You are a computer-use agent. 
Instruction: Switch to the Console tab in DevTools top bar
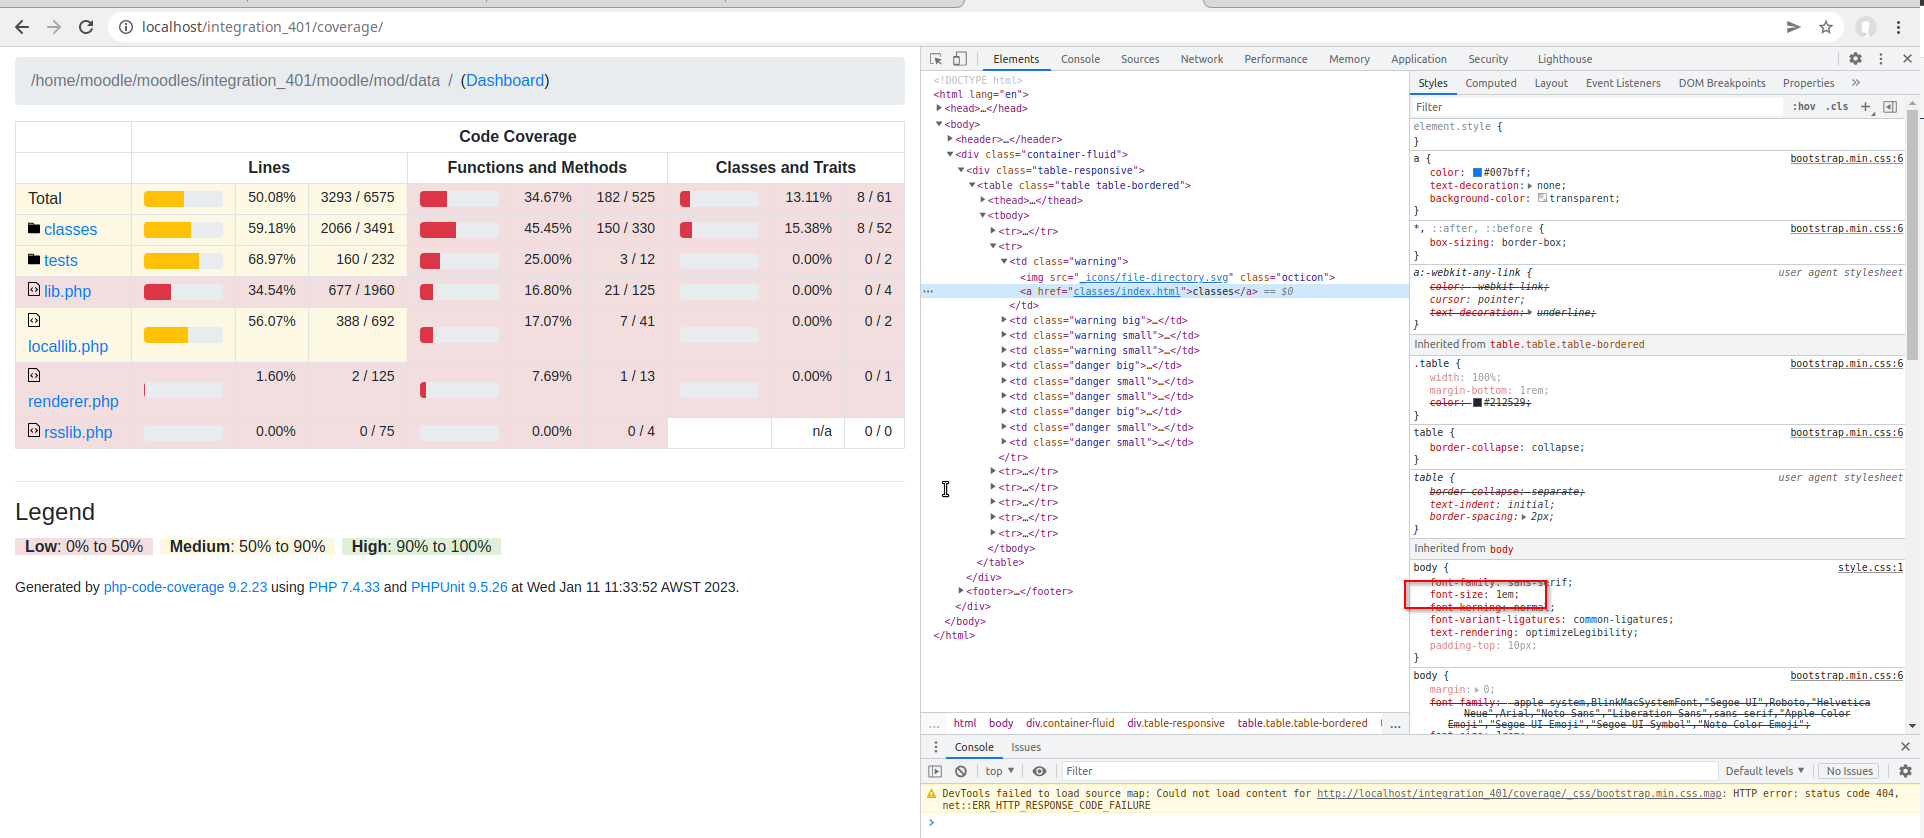(x=1080, y=59)
